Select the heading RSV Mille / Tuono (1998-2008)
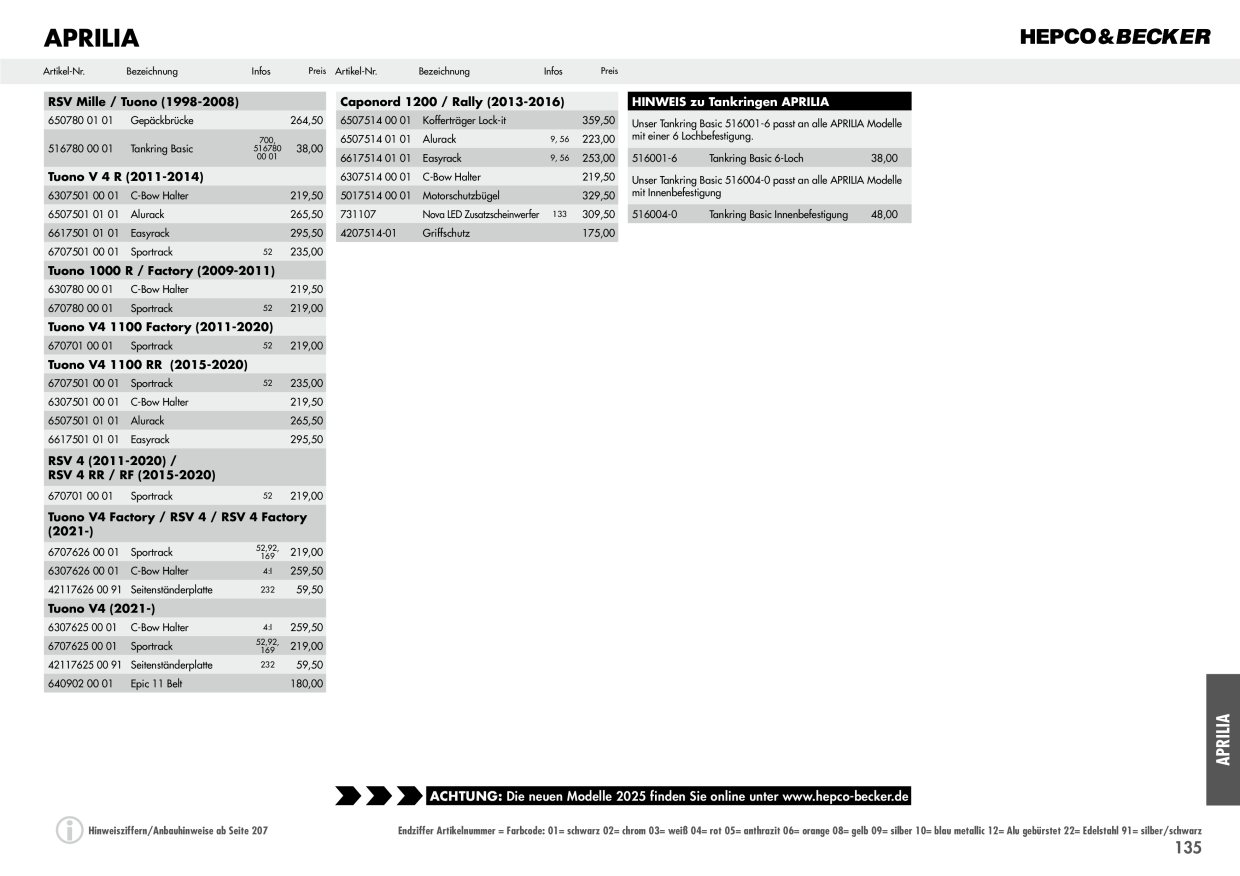 pyautogui.click(x=143, y=102)
